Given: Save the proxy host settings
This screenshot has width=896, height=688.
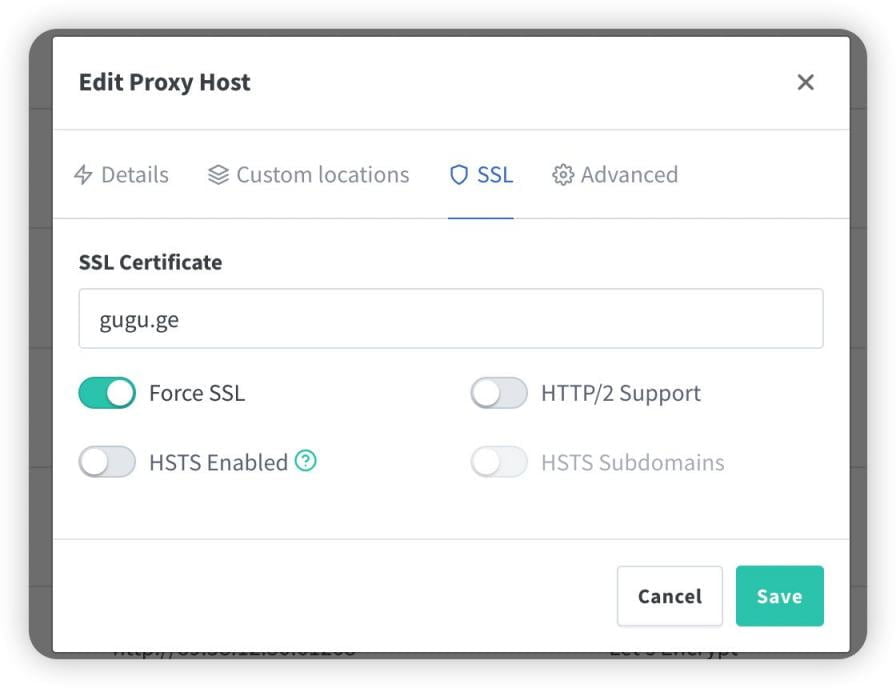Looking at the screenshot, I should coord(779,596).
